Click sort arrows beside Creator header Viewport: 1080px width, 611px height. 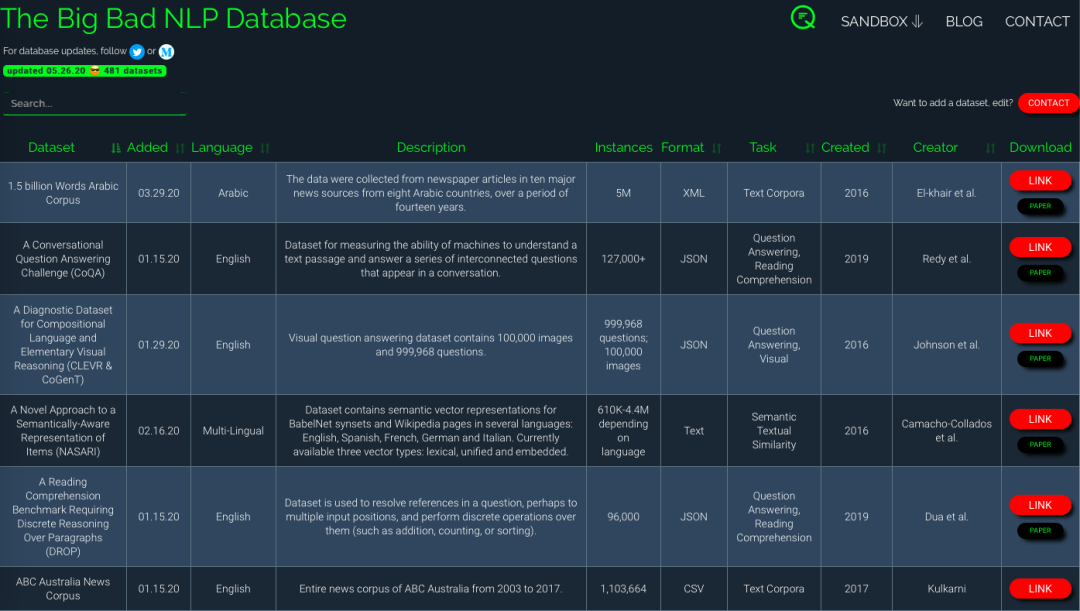point(990,148)
